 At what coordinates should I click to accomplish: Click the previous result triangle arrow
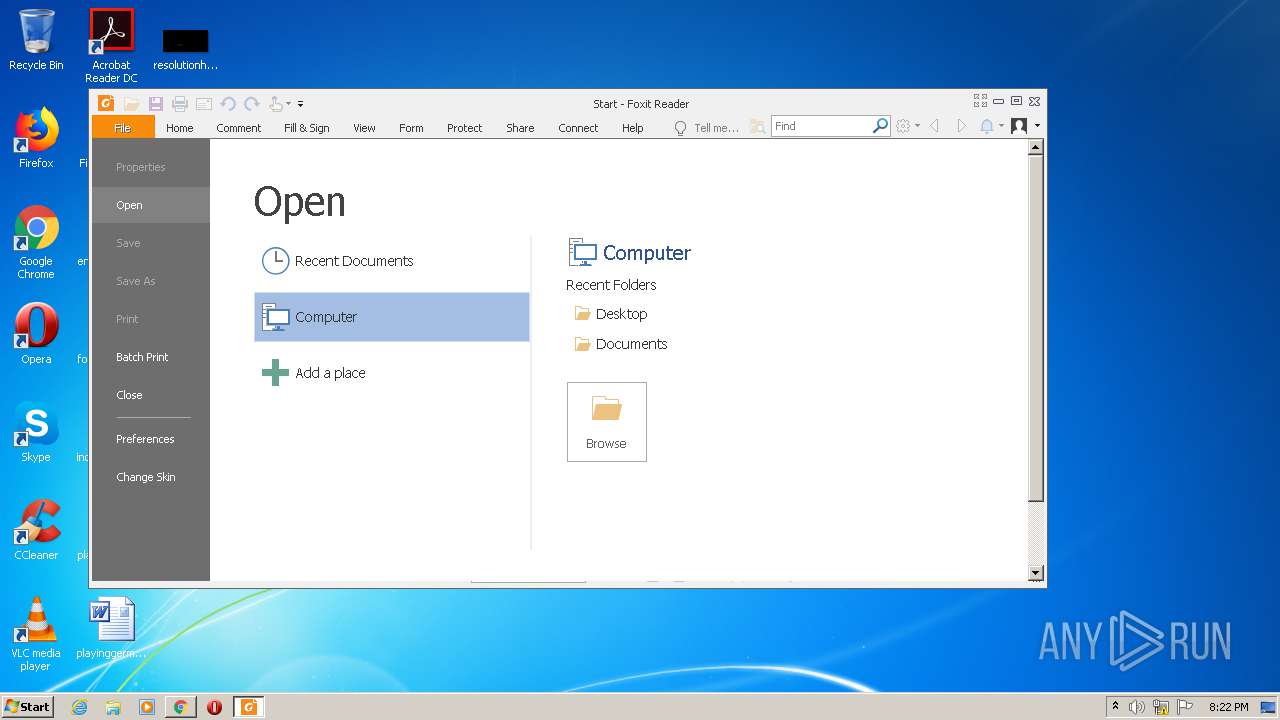(934, 126)
